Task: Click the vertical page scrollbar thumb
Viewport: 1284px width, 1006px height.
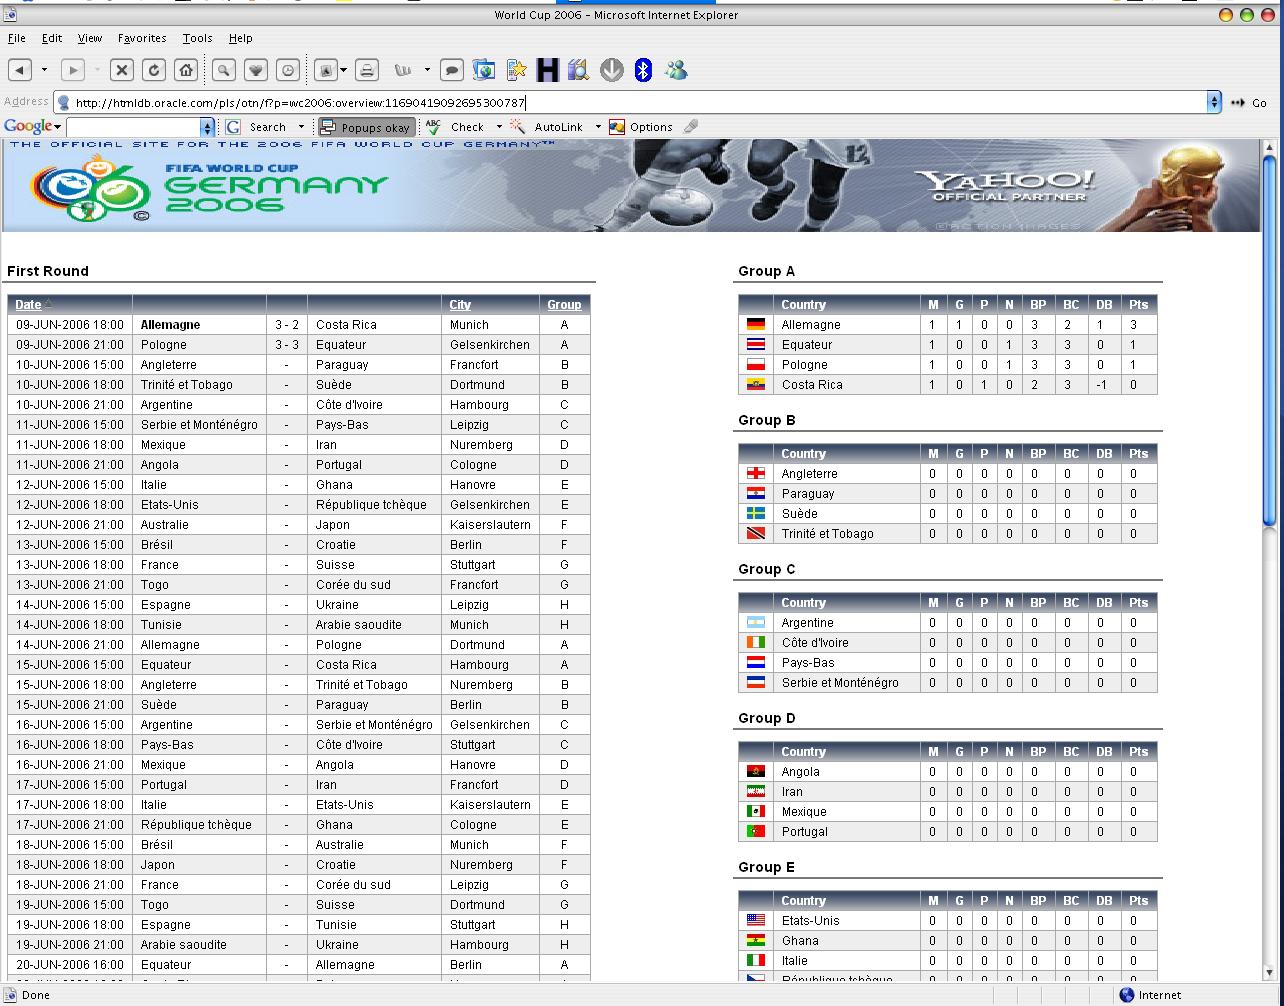Action: (1270, 340)
